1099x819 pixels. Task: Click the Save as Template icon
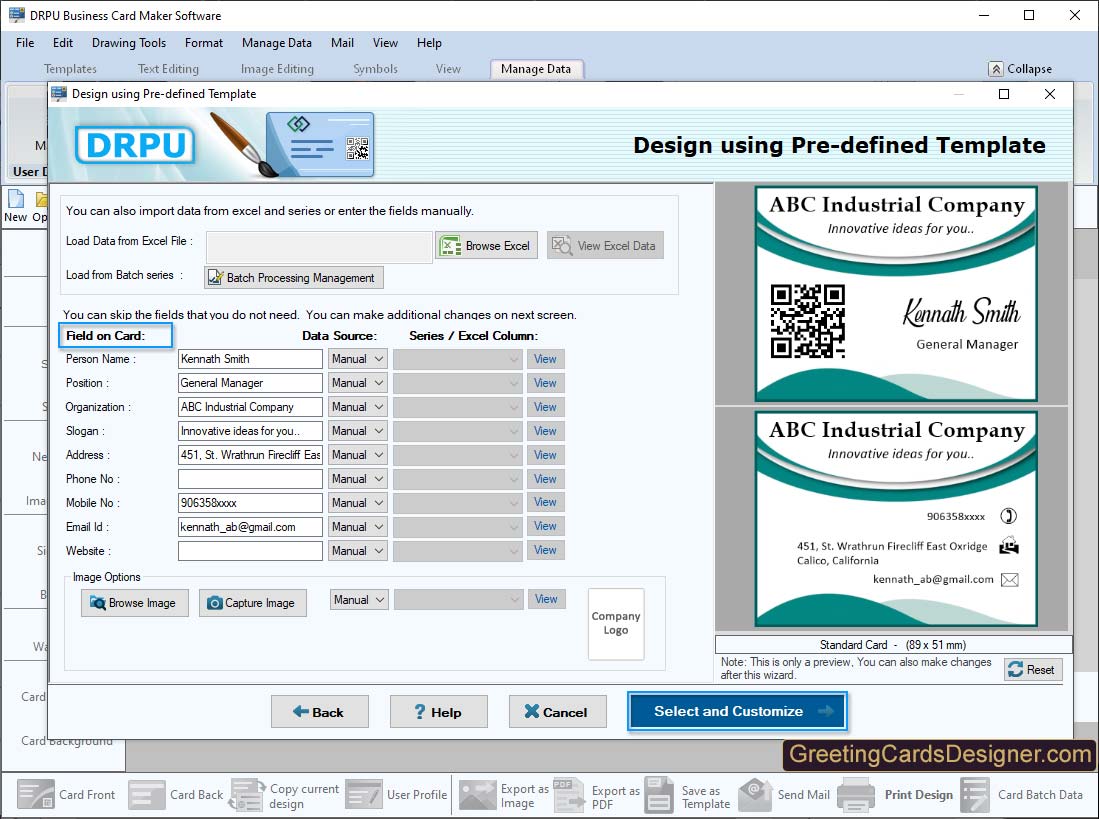click(659, 794)
